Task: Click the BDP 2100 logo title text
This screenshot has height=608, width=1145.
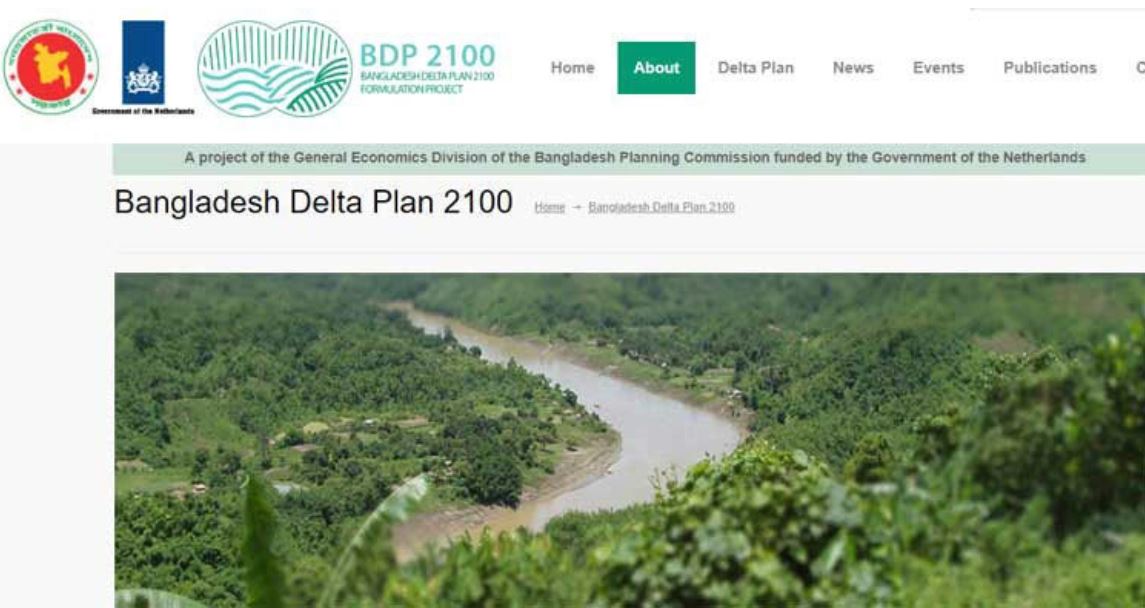Action: [x=427, y=55]
